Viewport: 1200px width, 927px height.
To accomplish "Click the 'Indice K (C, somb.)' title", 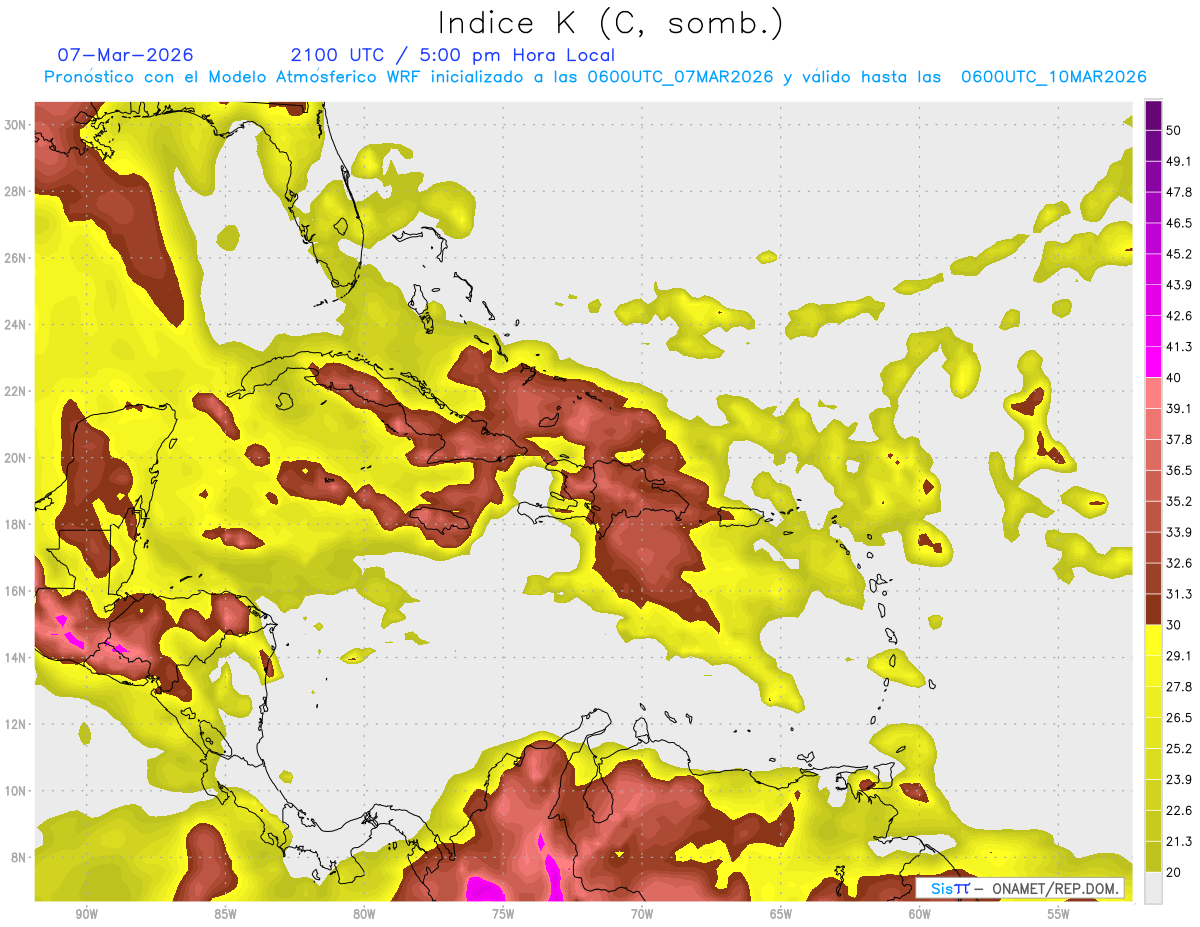I will pos(611,23).
